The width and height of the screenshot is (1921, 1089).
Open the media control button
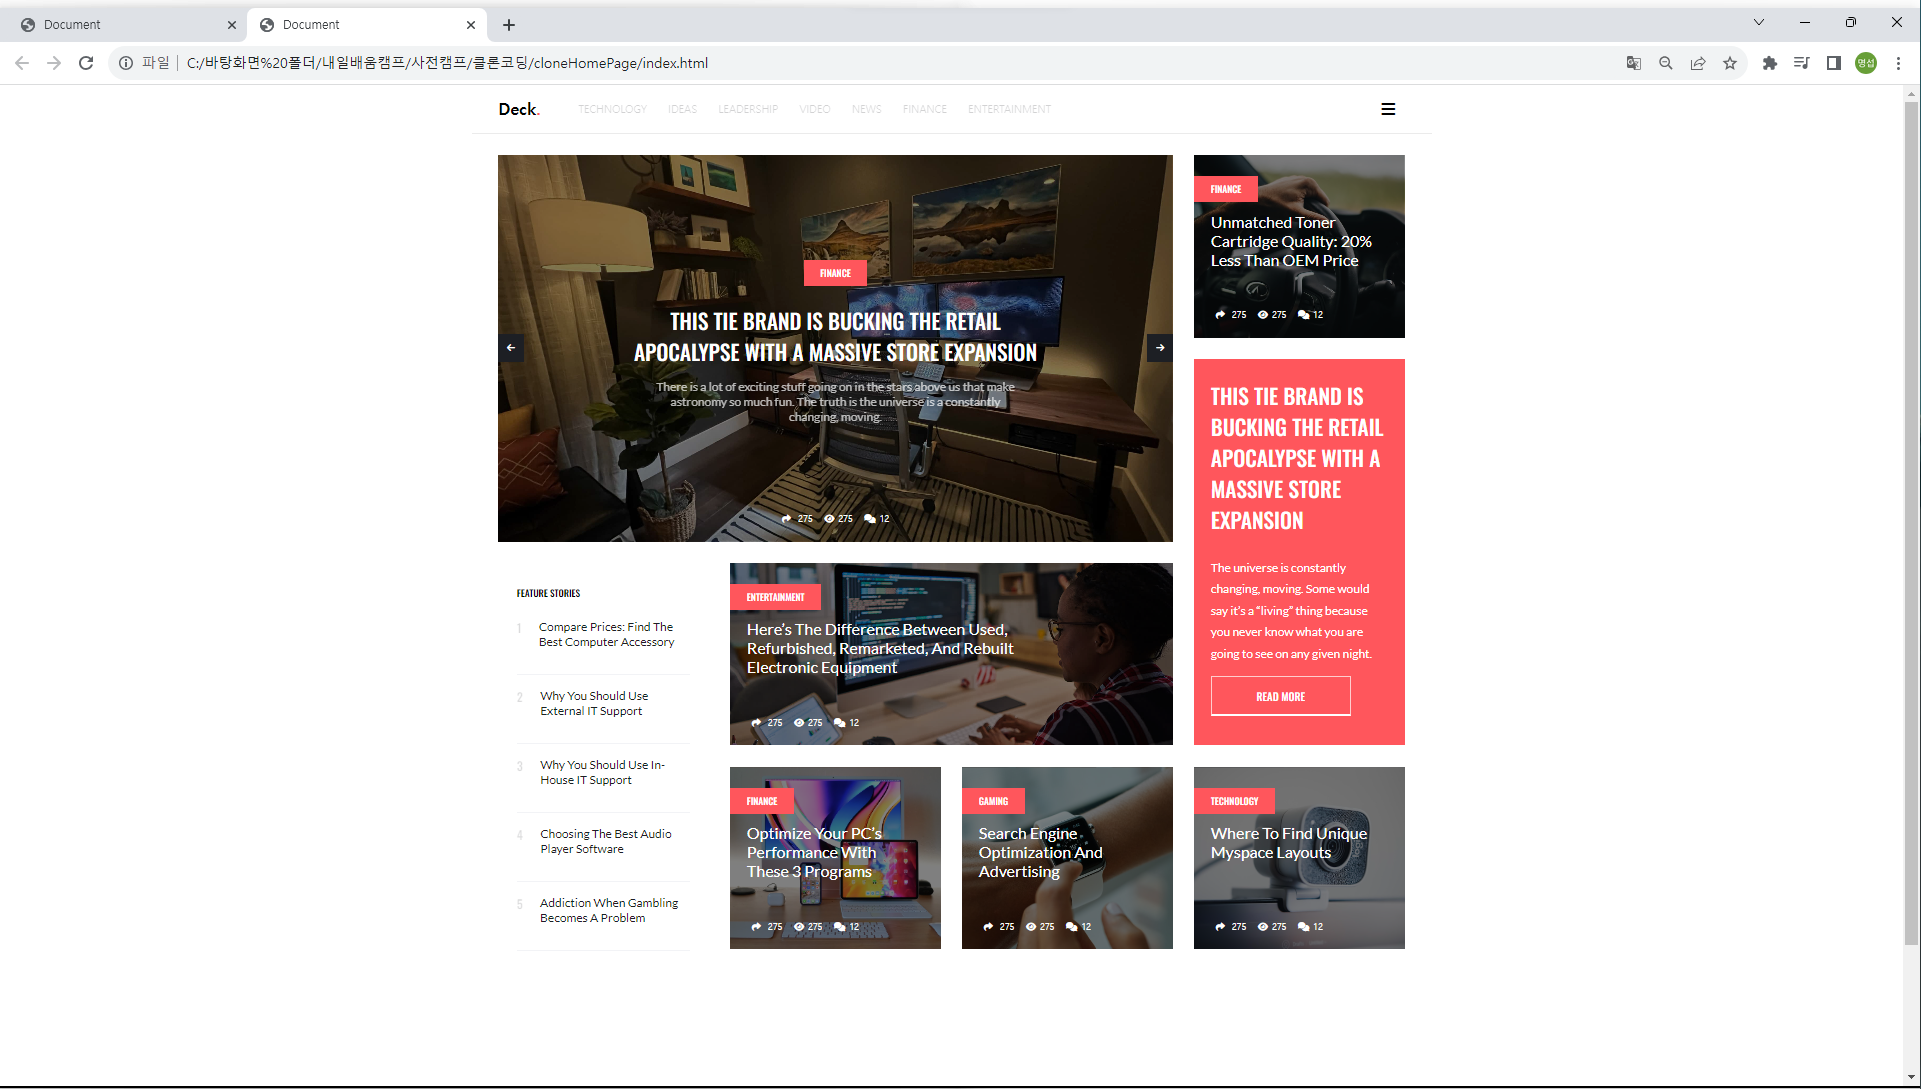[1802, 63]
